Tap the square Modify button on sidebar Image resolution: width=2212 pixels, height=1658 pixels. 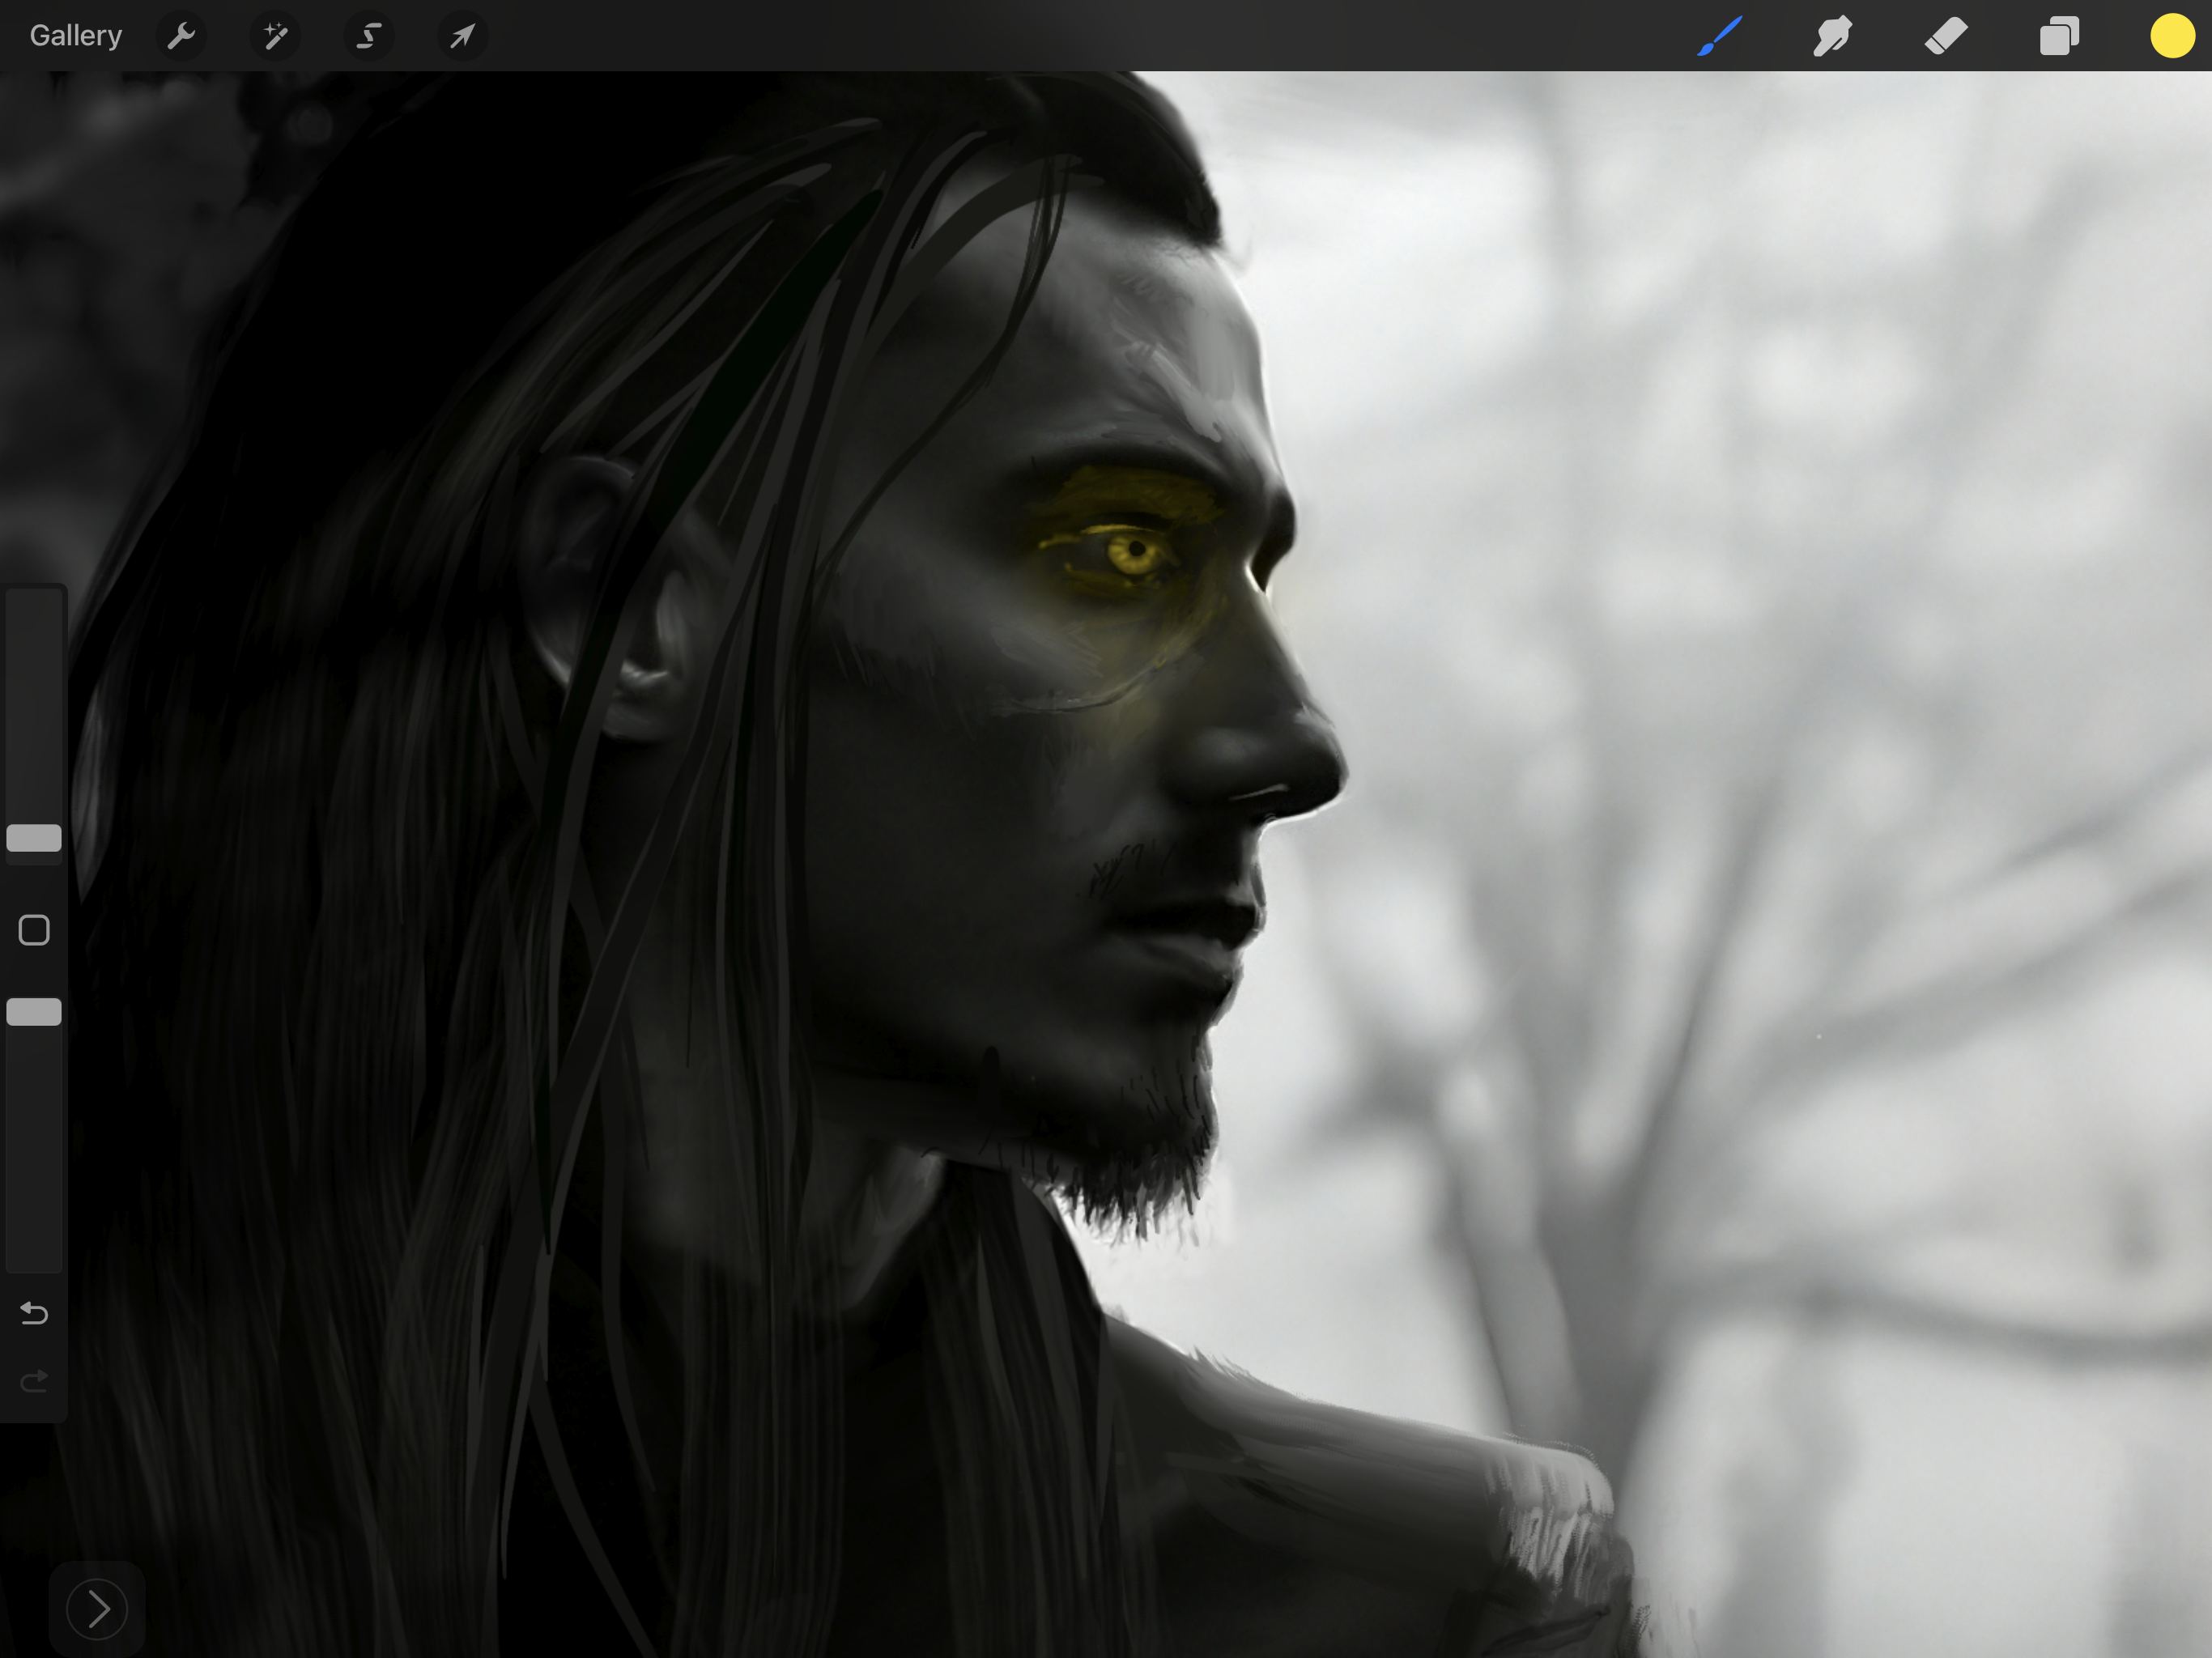(x=34, y=930)
